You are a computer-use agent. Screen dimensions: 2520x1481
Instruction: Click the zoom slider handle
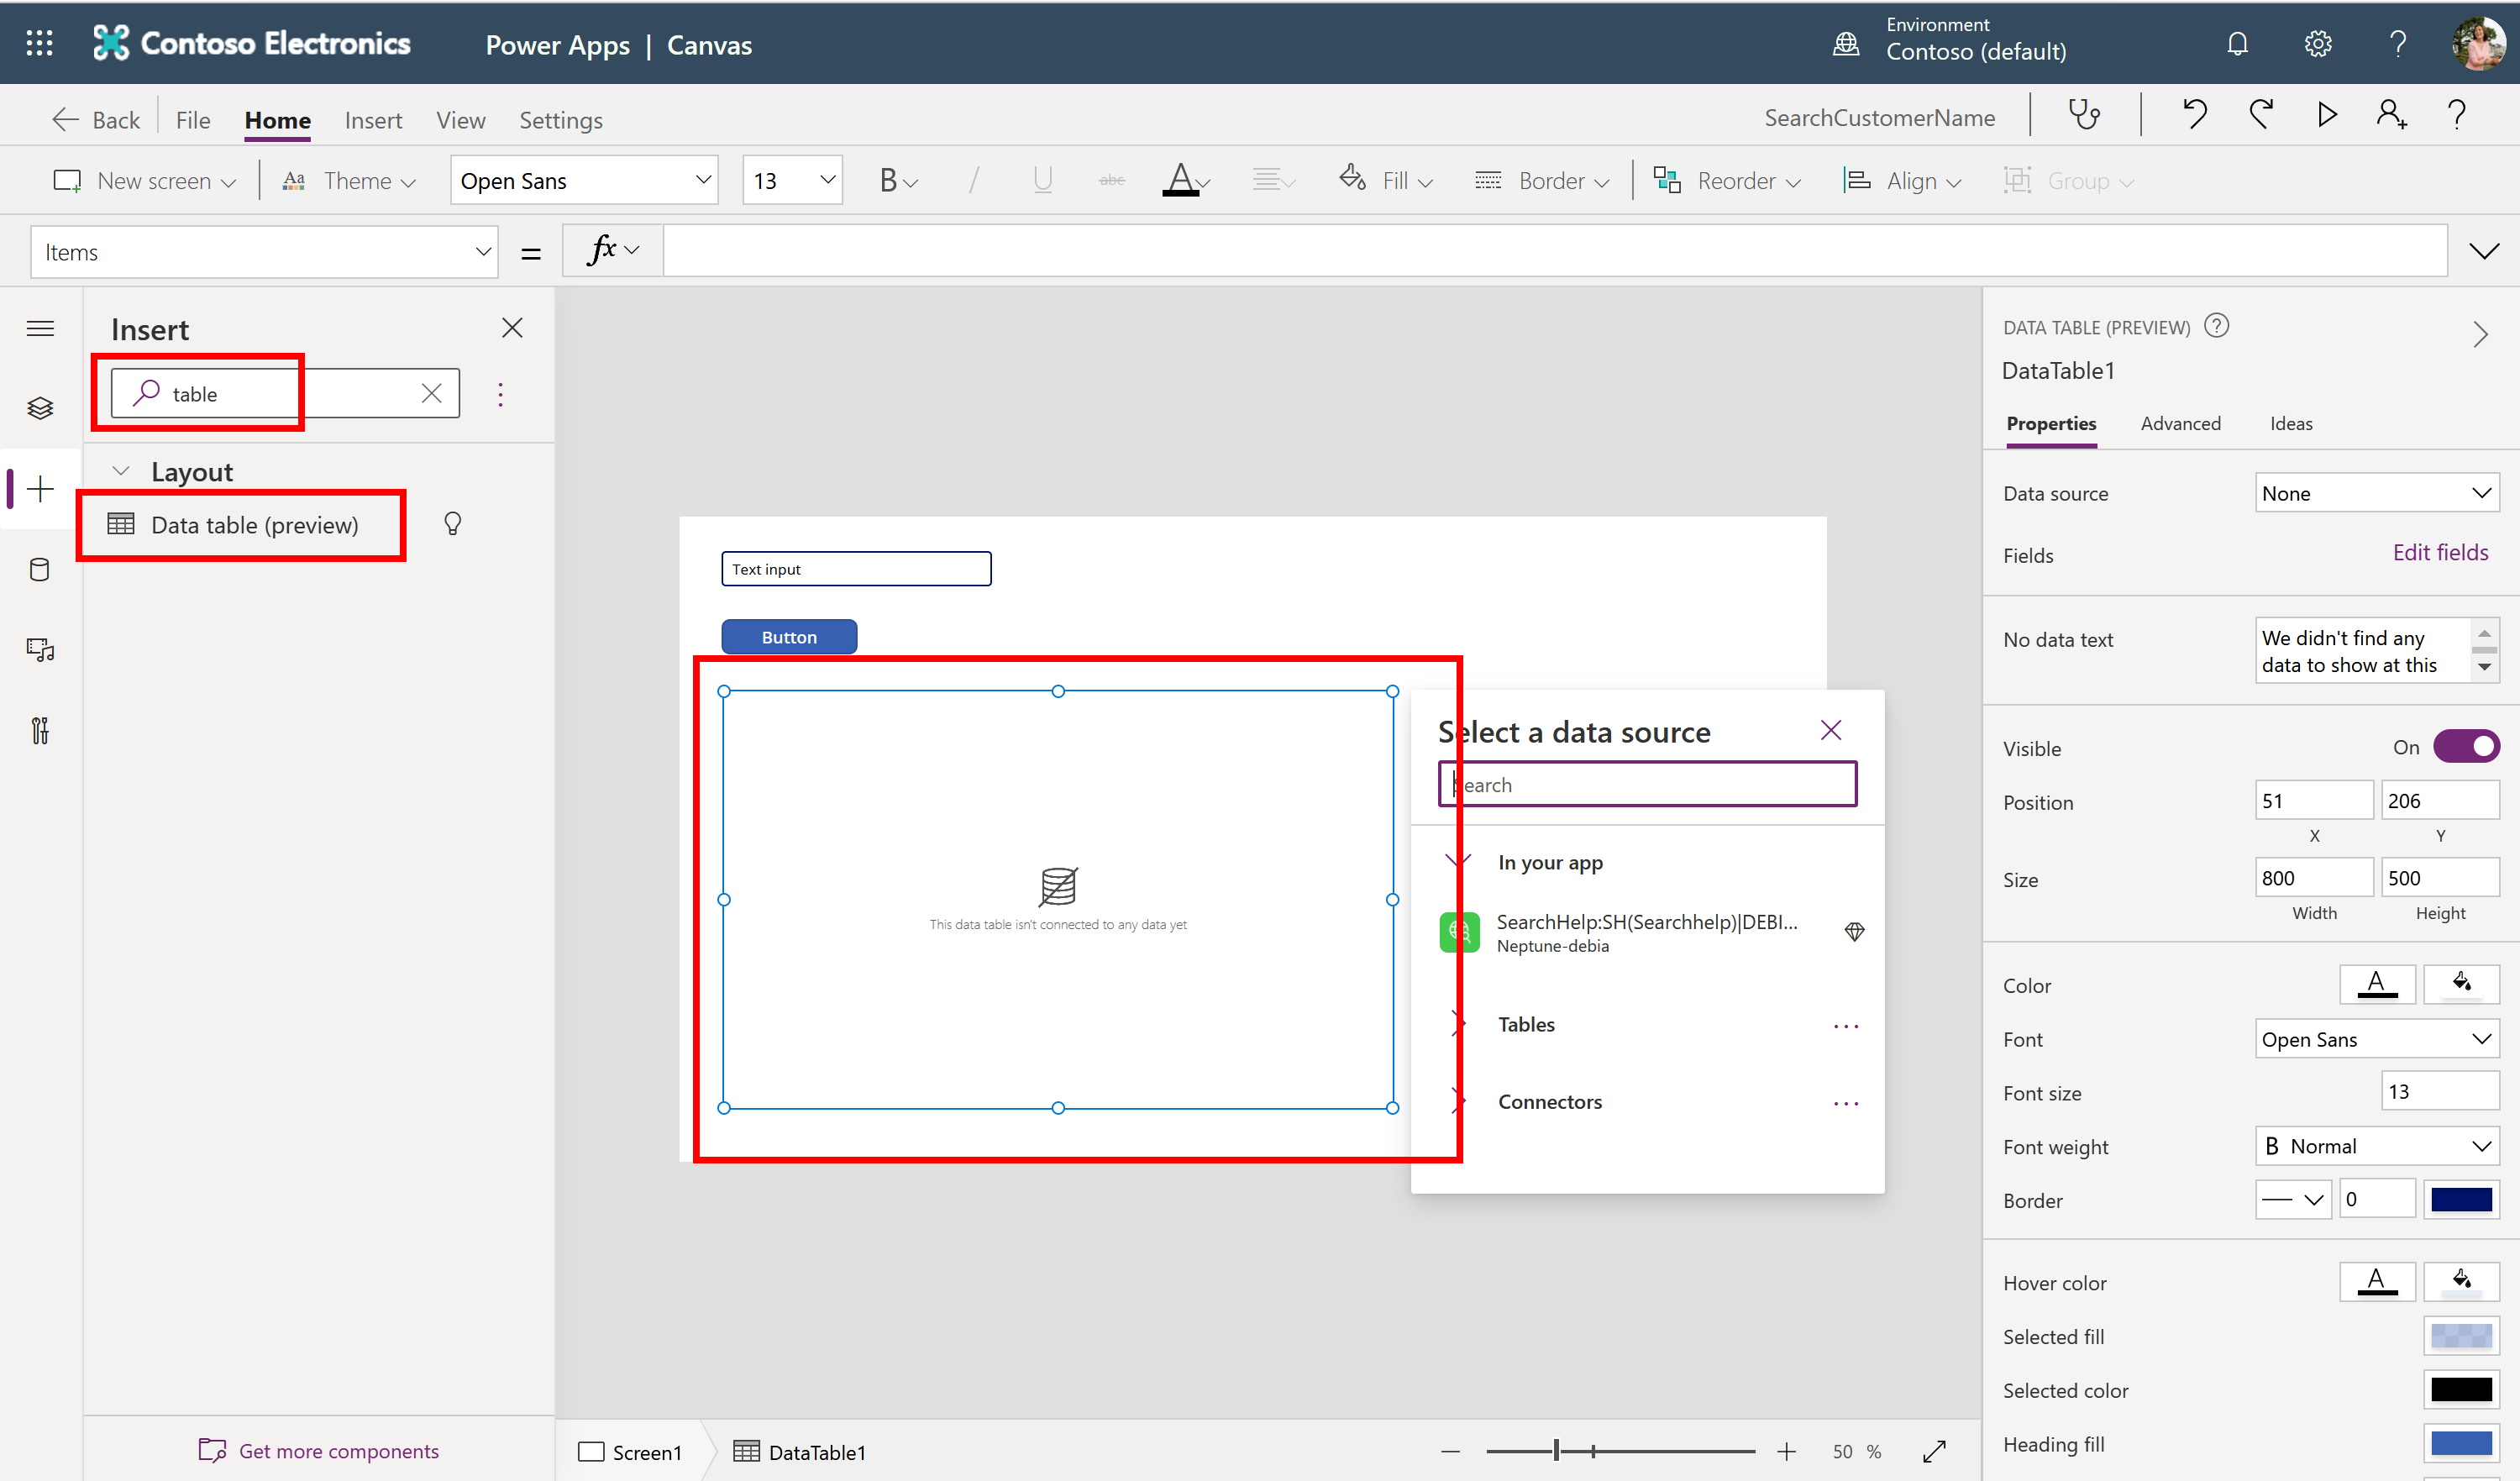click(1556, 1451)
